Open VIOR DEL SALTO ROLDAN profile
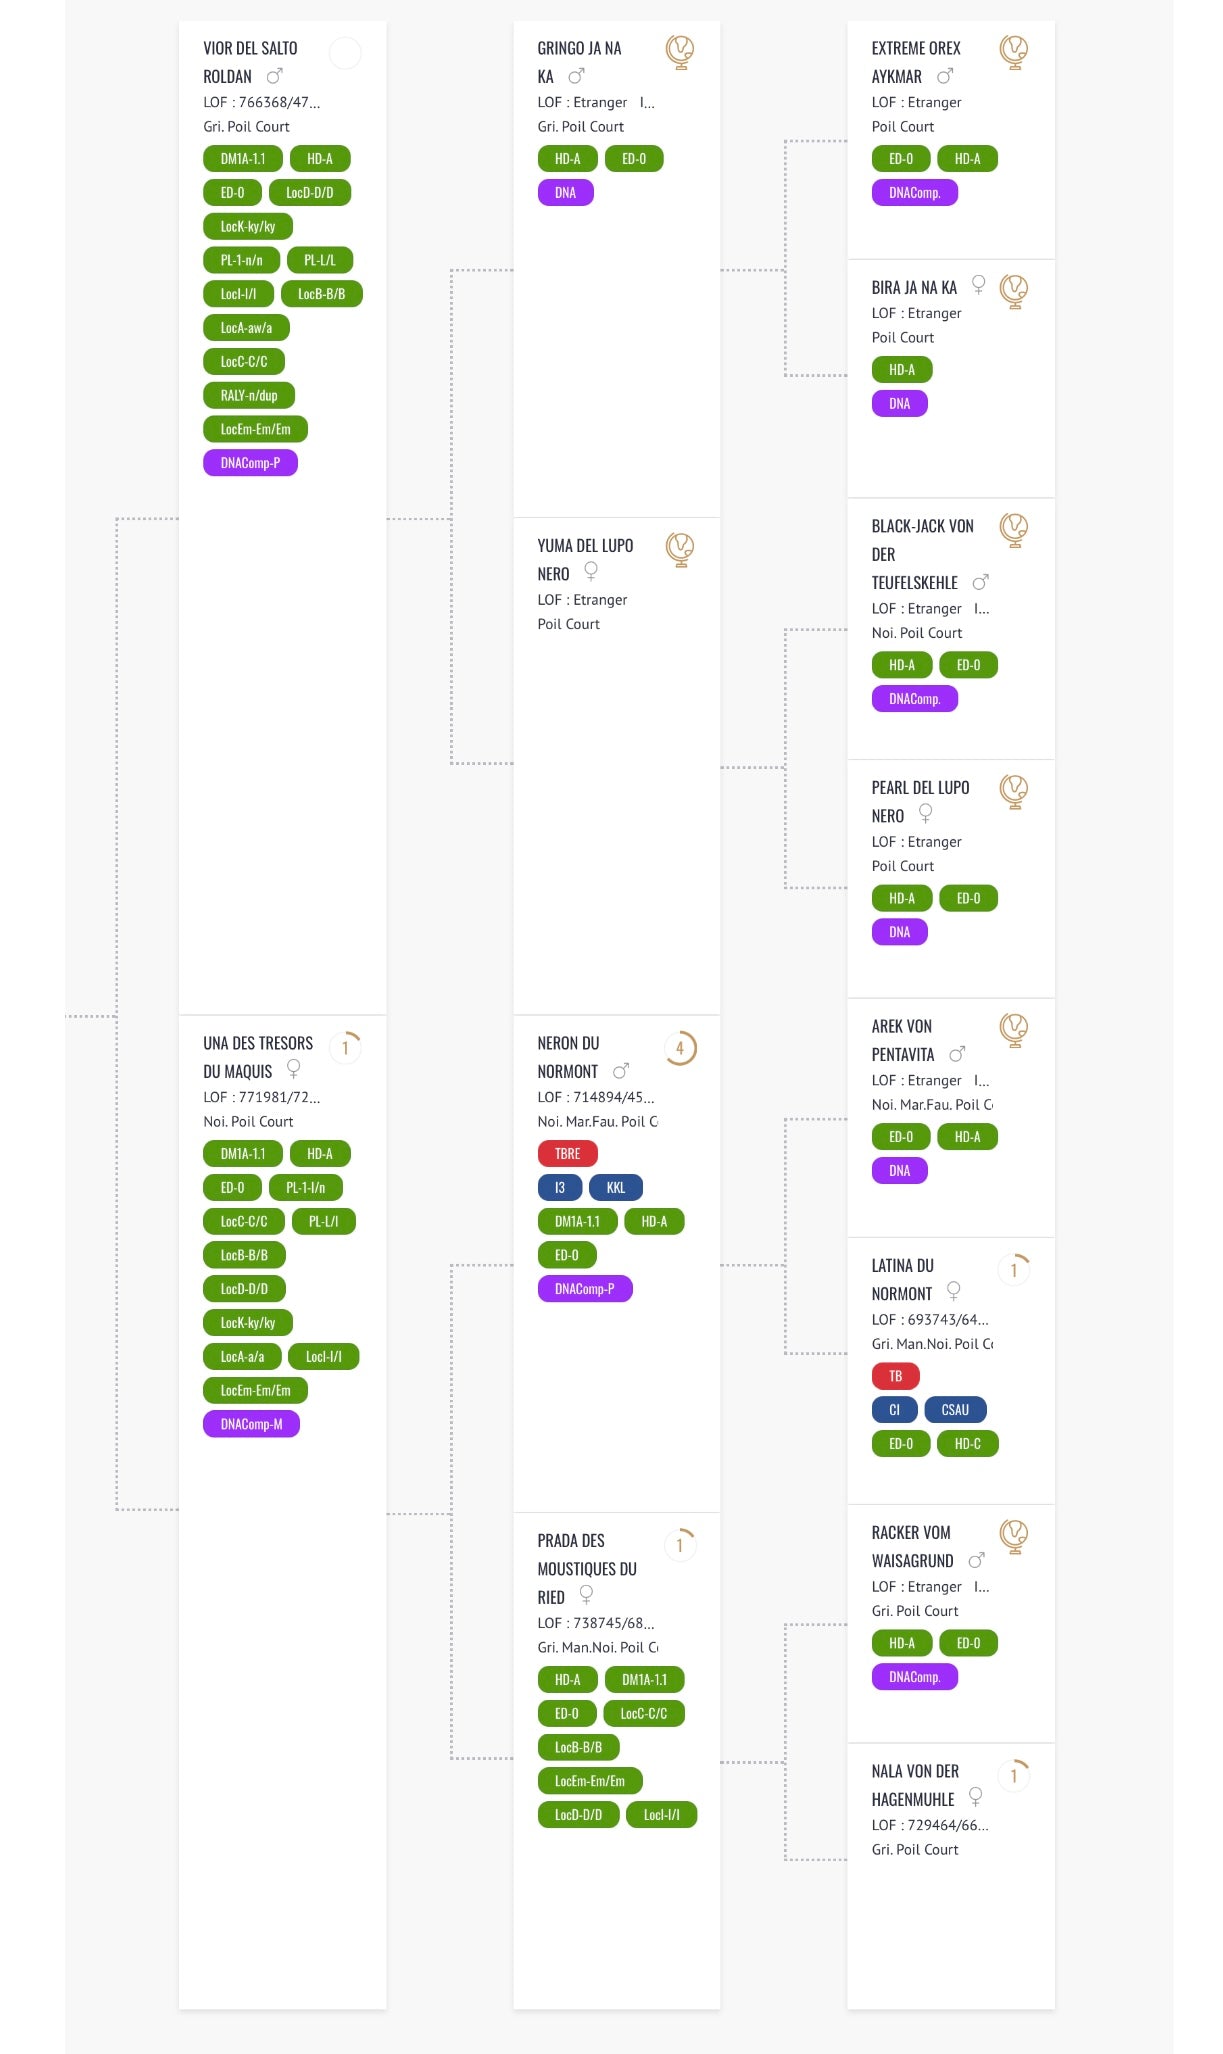Viewport: 1223px width, 2054px height. (250, 61)
